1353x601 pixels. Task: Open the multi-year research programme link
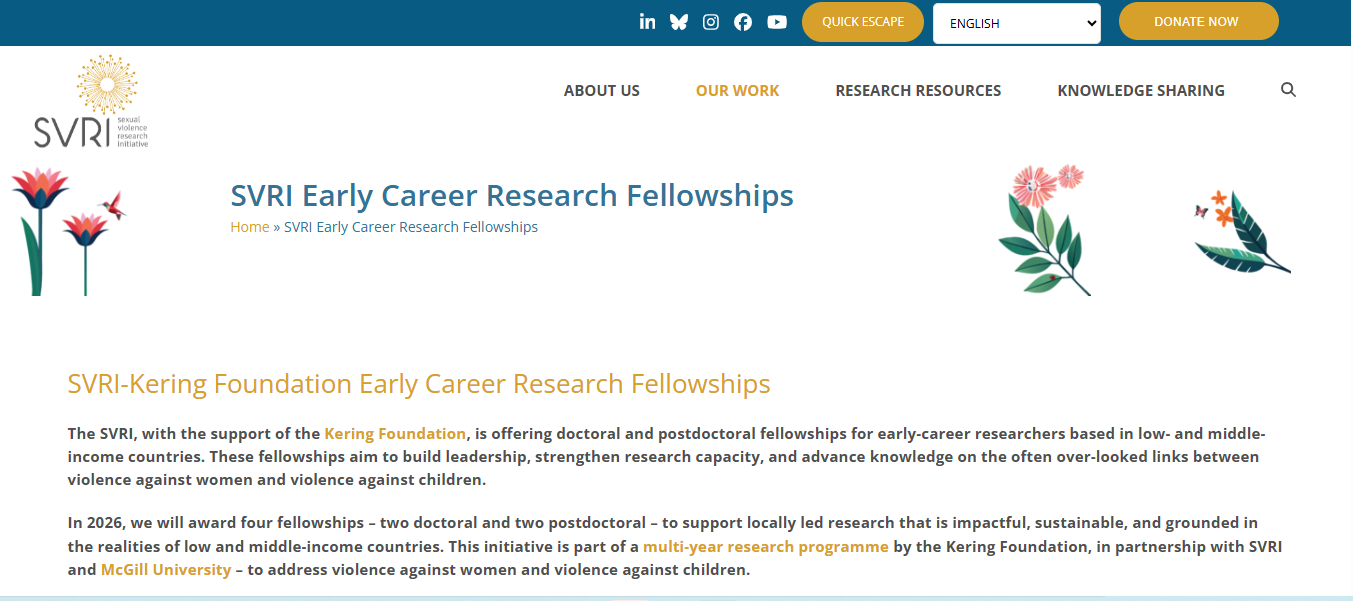[x=766, y=546]
